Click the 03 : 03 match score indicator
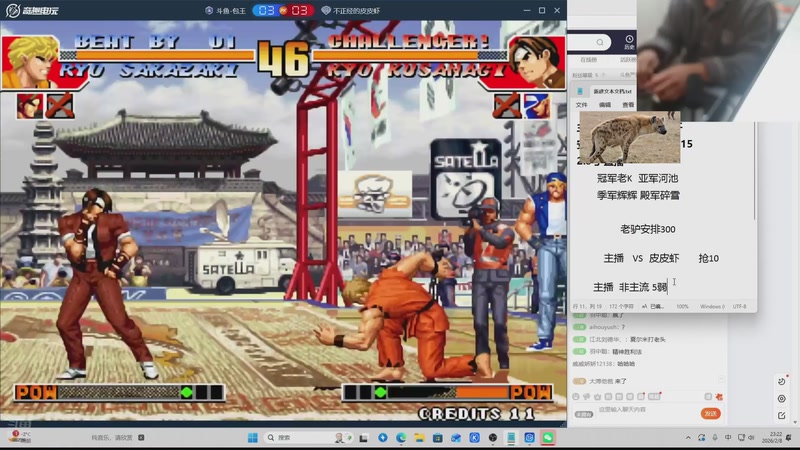 point(283,10)
